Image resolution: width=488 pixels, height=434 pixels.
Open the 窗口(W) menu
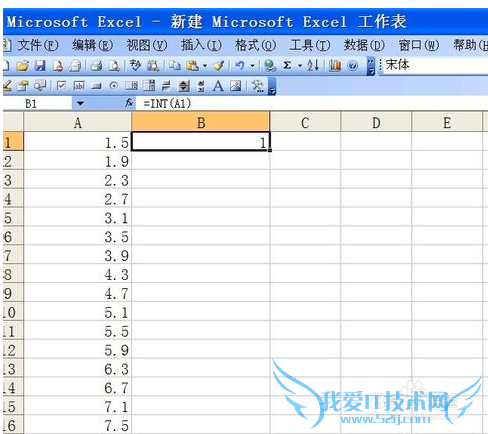coord(419,45)
